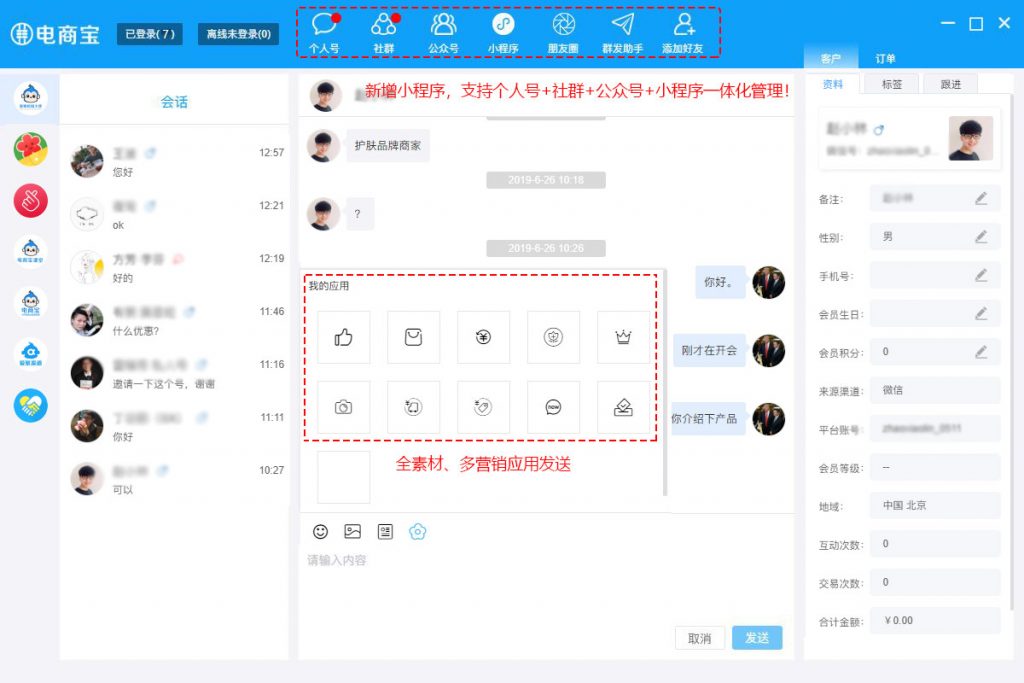
Task: Open the camera app in 我的应用
Action: click(x=344, y=407)
